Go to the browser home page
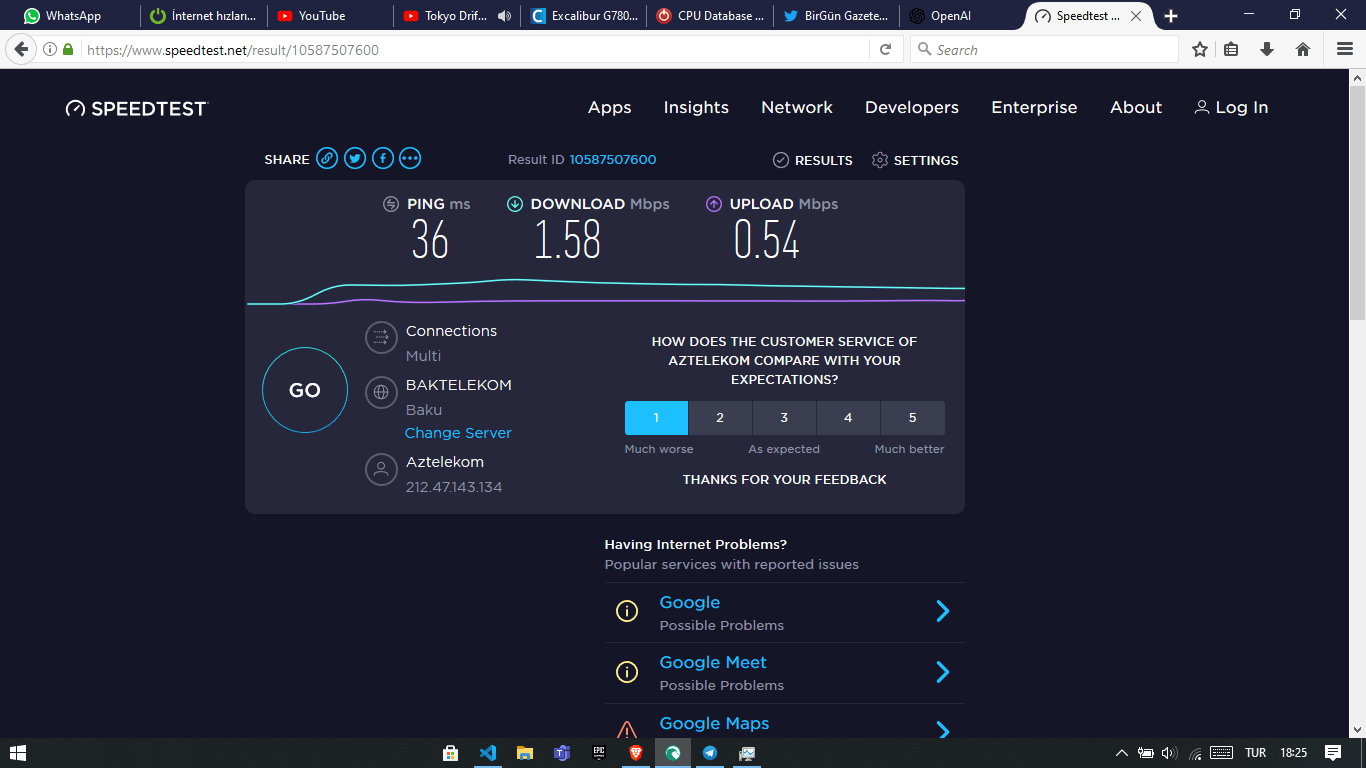1366x768 pixels. tap(1303, 49)
